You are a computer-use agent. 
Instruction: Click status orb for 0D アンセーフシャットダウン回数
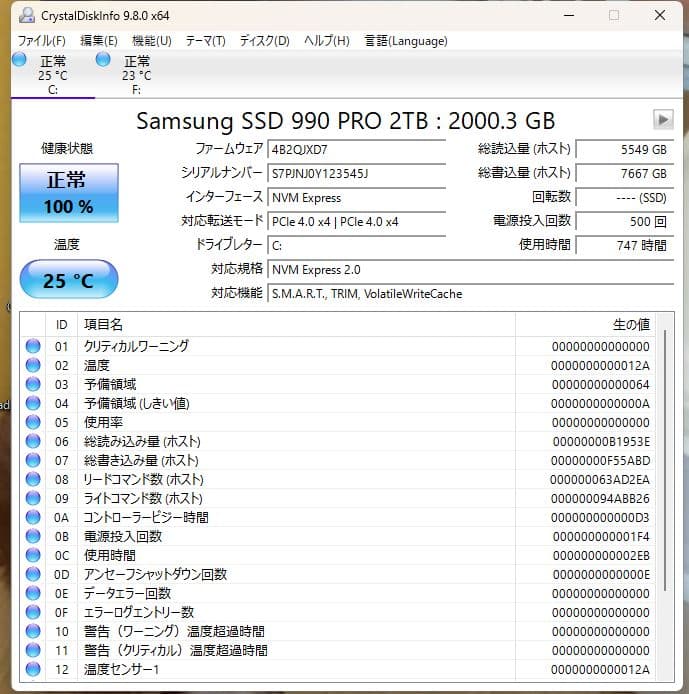[33, 574]
